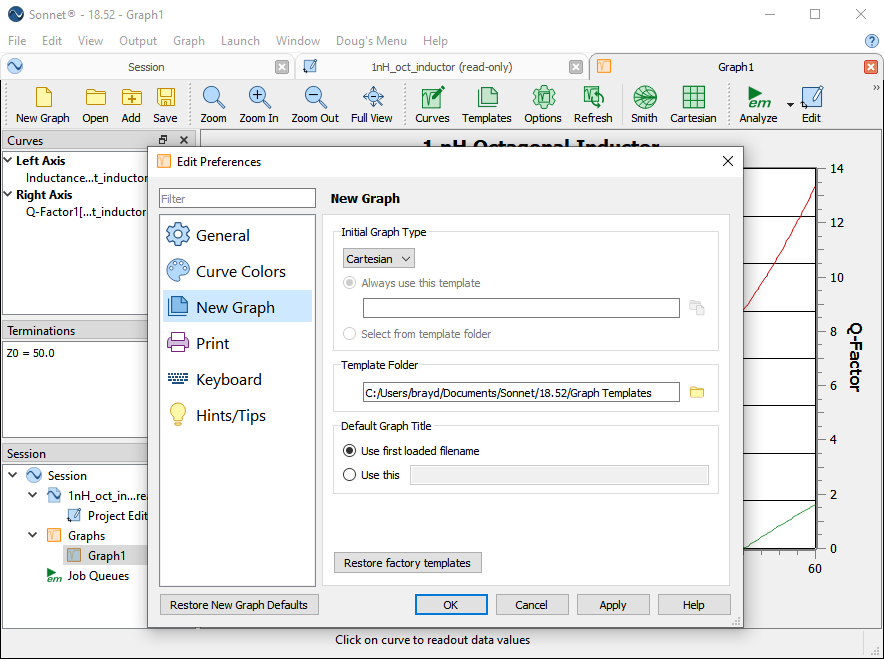Switch to Cartesian graph view
This screenshot has width=884, height=659.
693,105
